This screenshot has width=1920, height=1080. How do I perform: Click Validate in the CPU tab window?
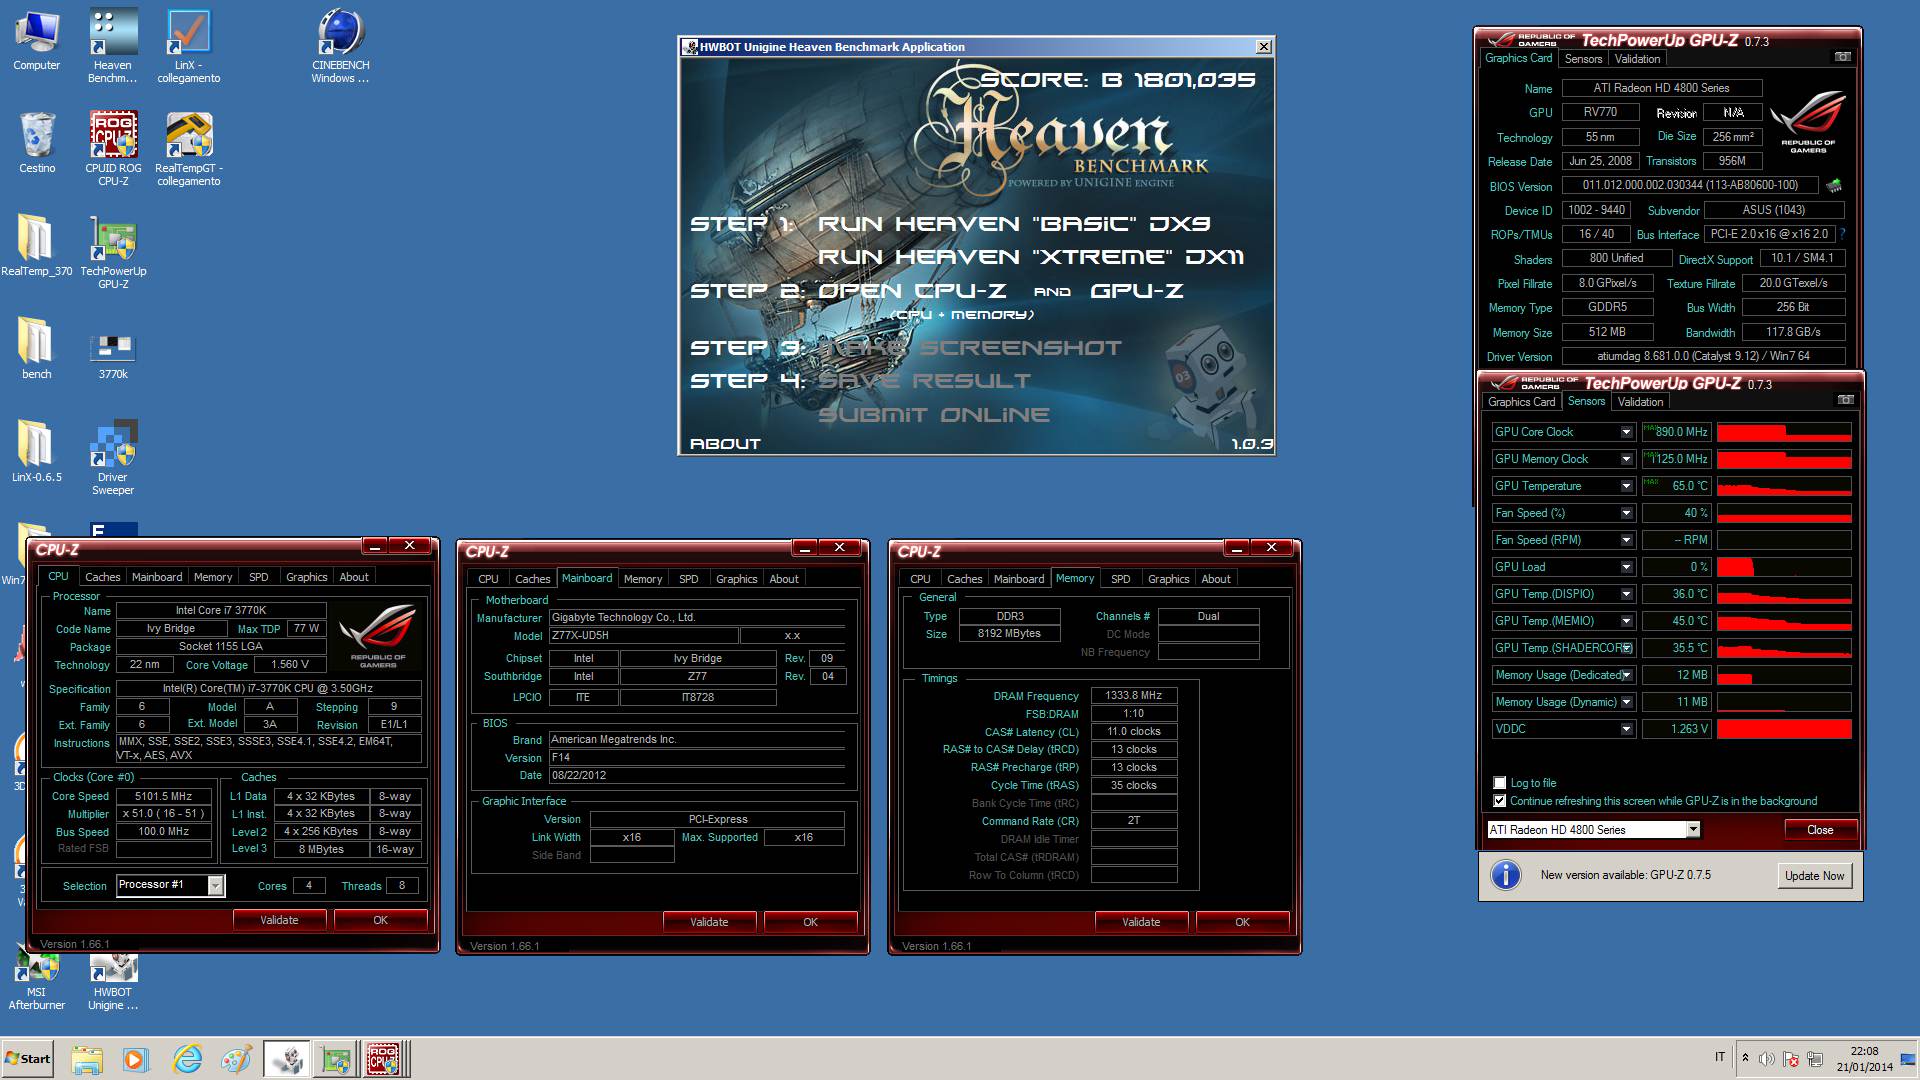279,920
